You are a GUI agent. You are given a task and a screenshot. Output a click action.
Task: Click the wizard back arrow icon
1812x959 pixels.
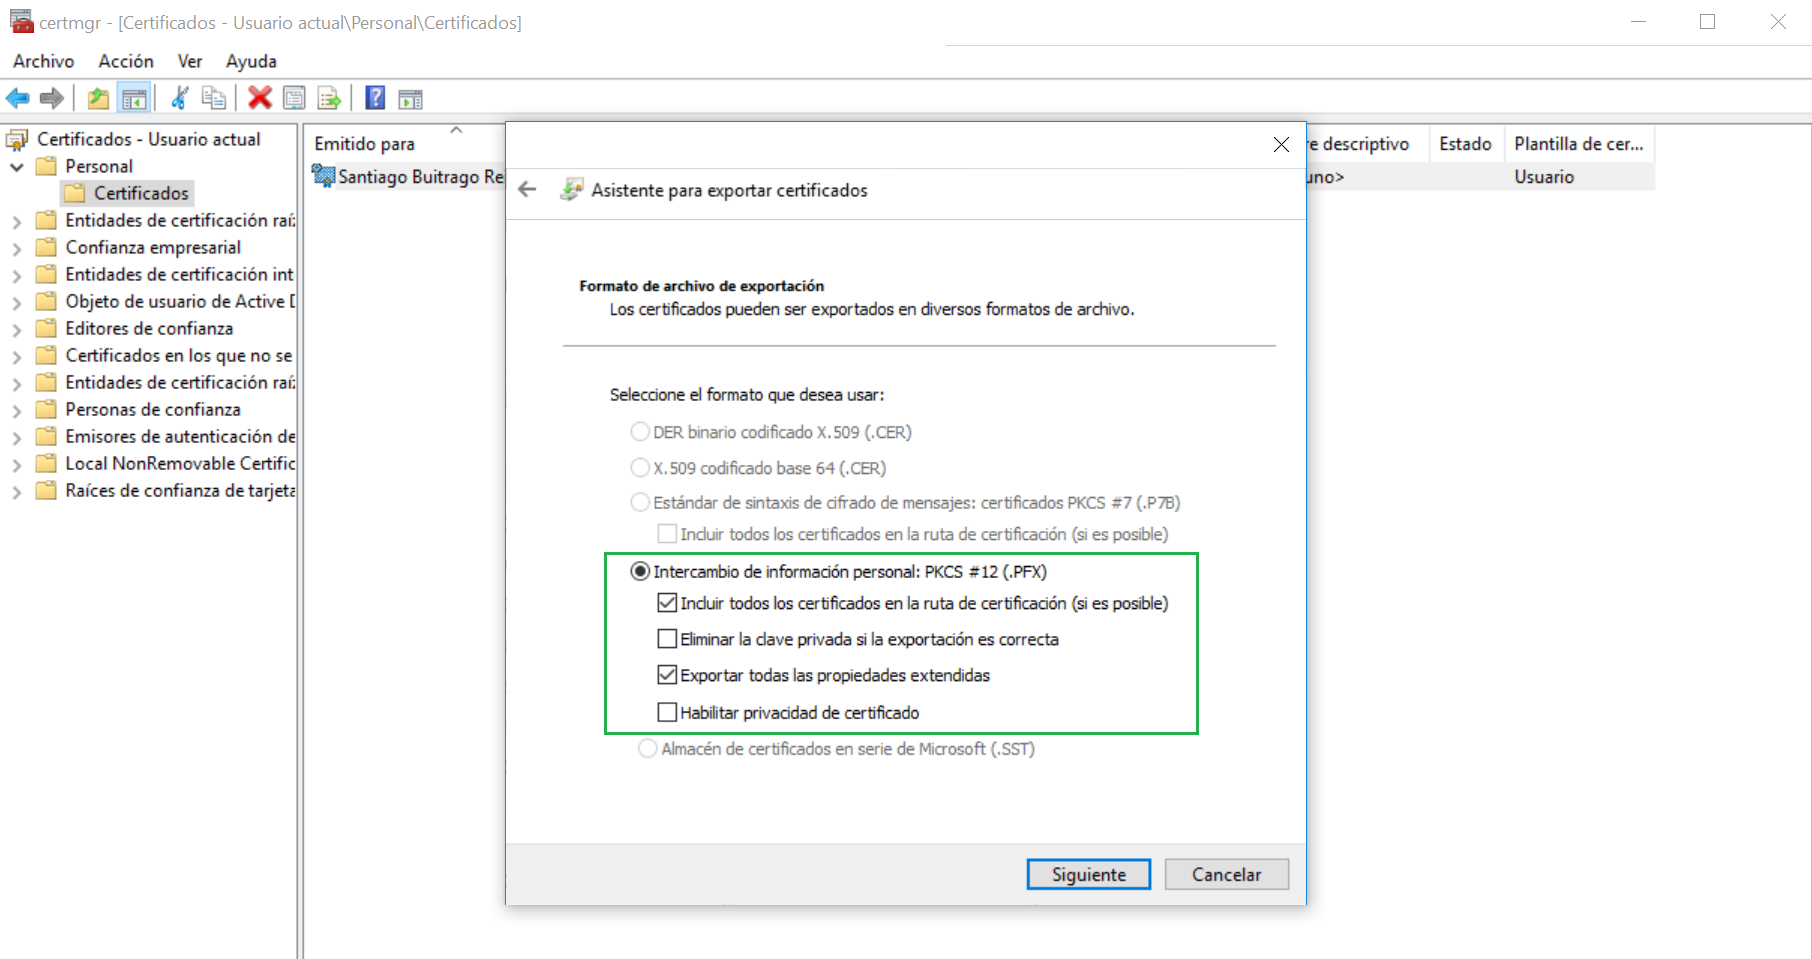(x=528, y=189)
